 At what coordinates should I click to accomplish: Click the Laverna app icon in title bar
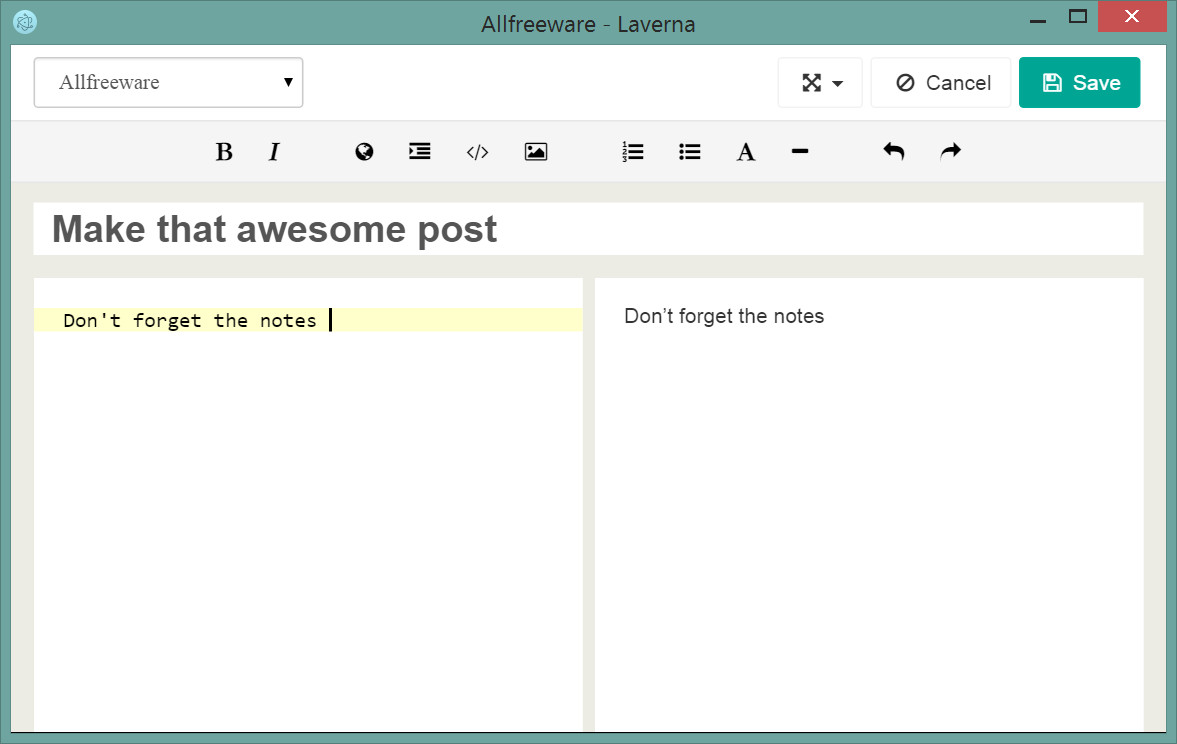pos(25,23)
